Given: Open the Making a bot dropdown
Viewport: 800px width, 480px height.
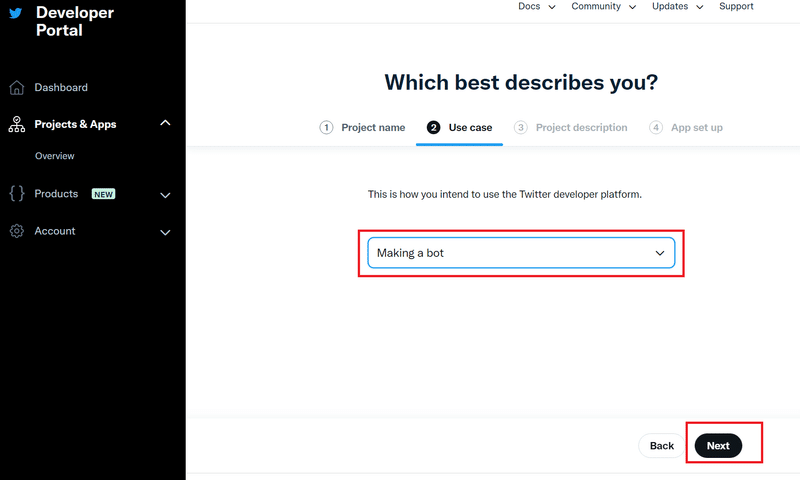Looking at the screenshot, I should tap(521, 253).
